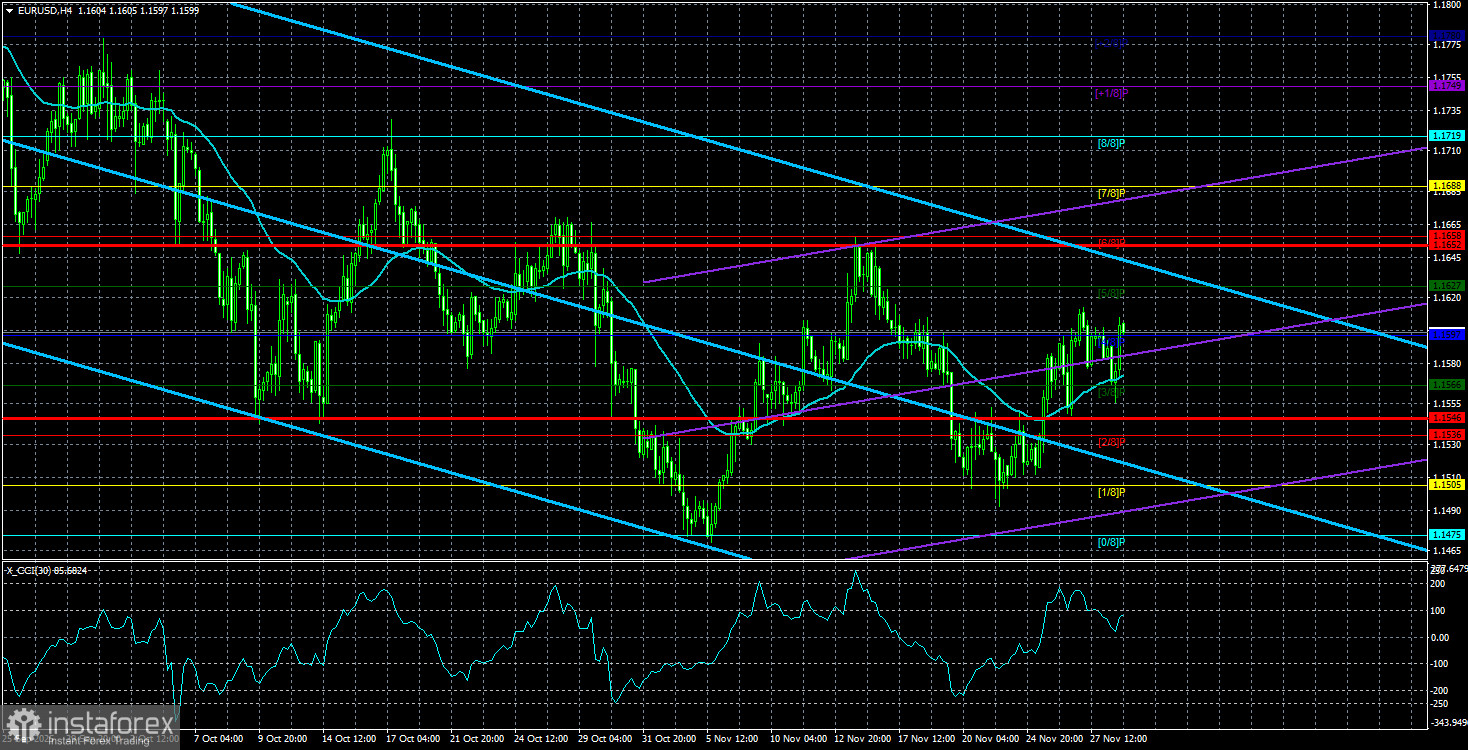
Task: Click the yellow 1.1505 price tag
Action: [1447, 483]
